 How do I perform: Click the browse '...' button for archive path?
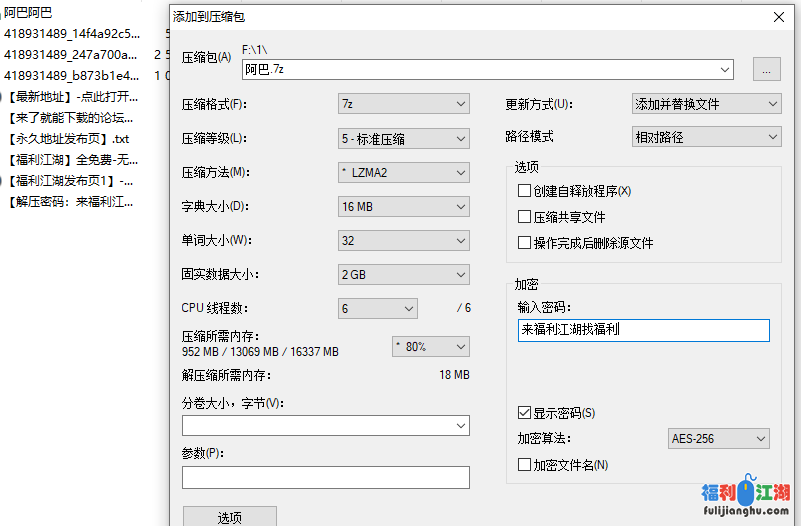click(x=766, y=69)
